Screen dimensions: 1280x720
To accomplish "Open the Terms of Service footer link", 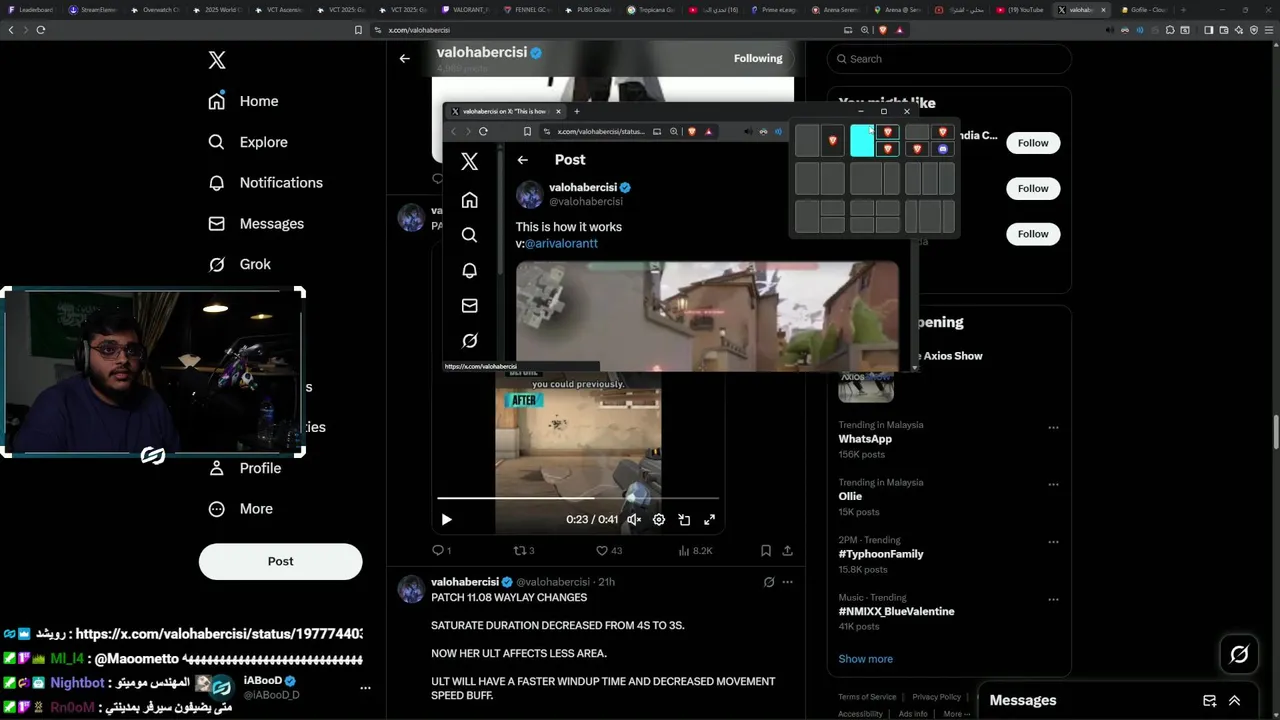I will (x=868, y=697).
